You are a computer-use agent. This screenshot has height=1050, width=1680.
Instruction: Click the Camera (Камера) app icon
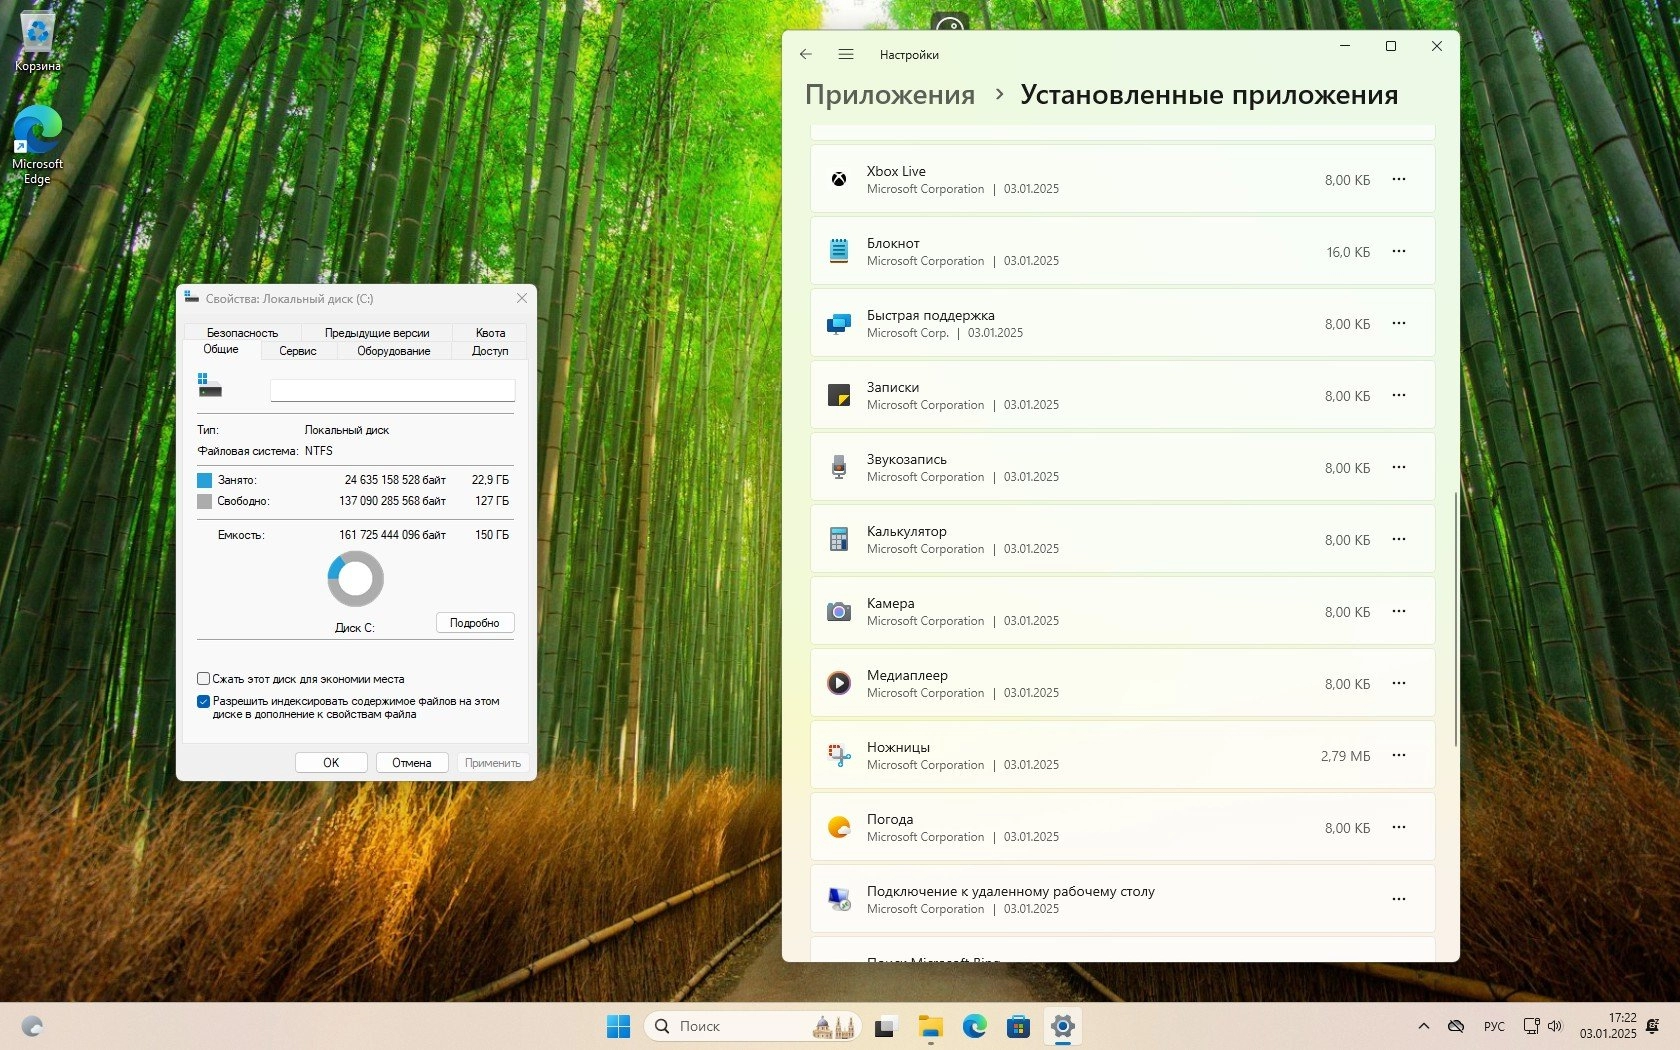click(839, 612)
